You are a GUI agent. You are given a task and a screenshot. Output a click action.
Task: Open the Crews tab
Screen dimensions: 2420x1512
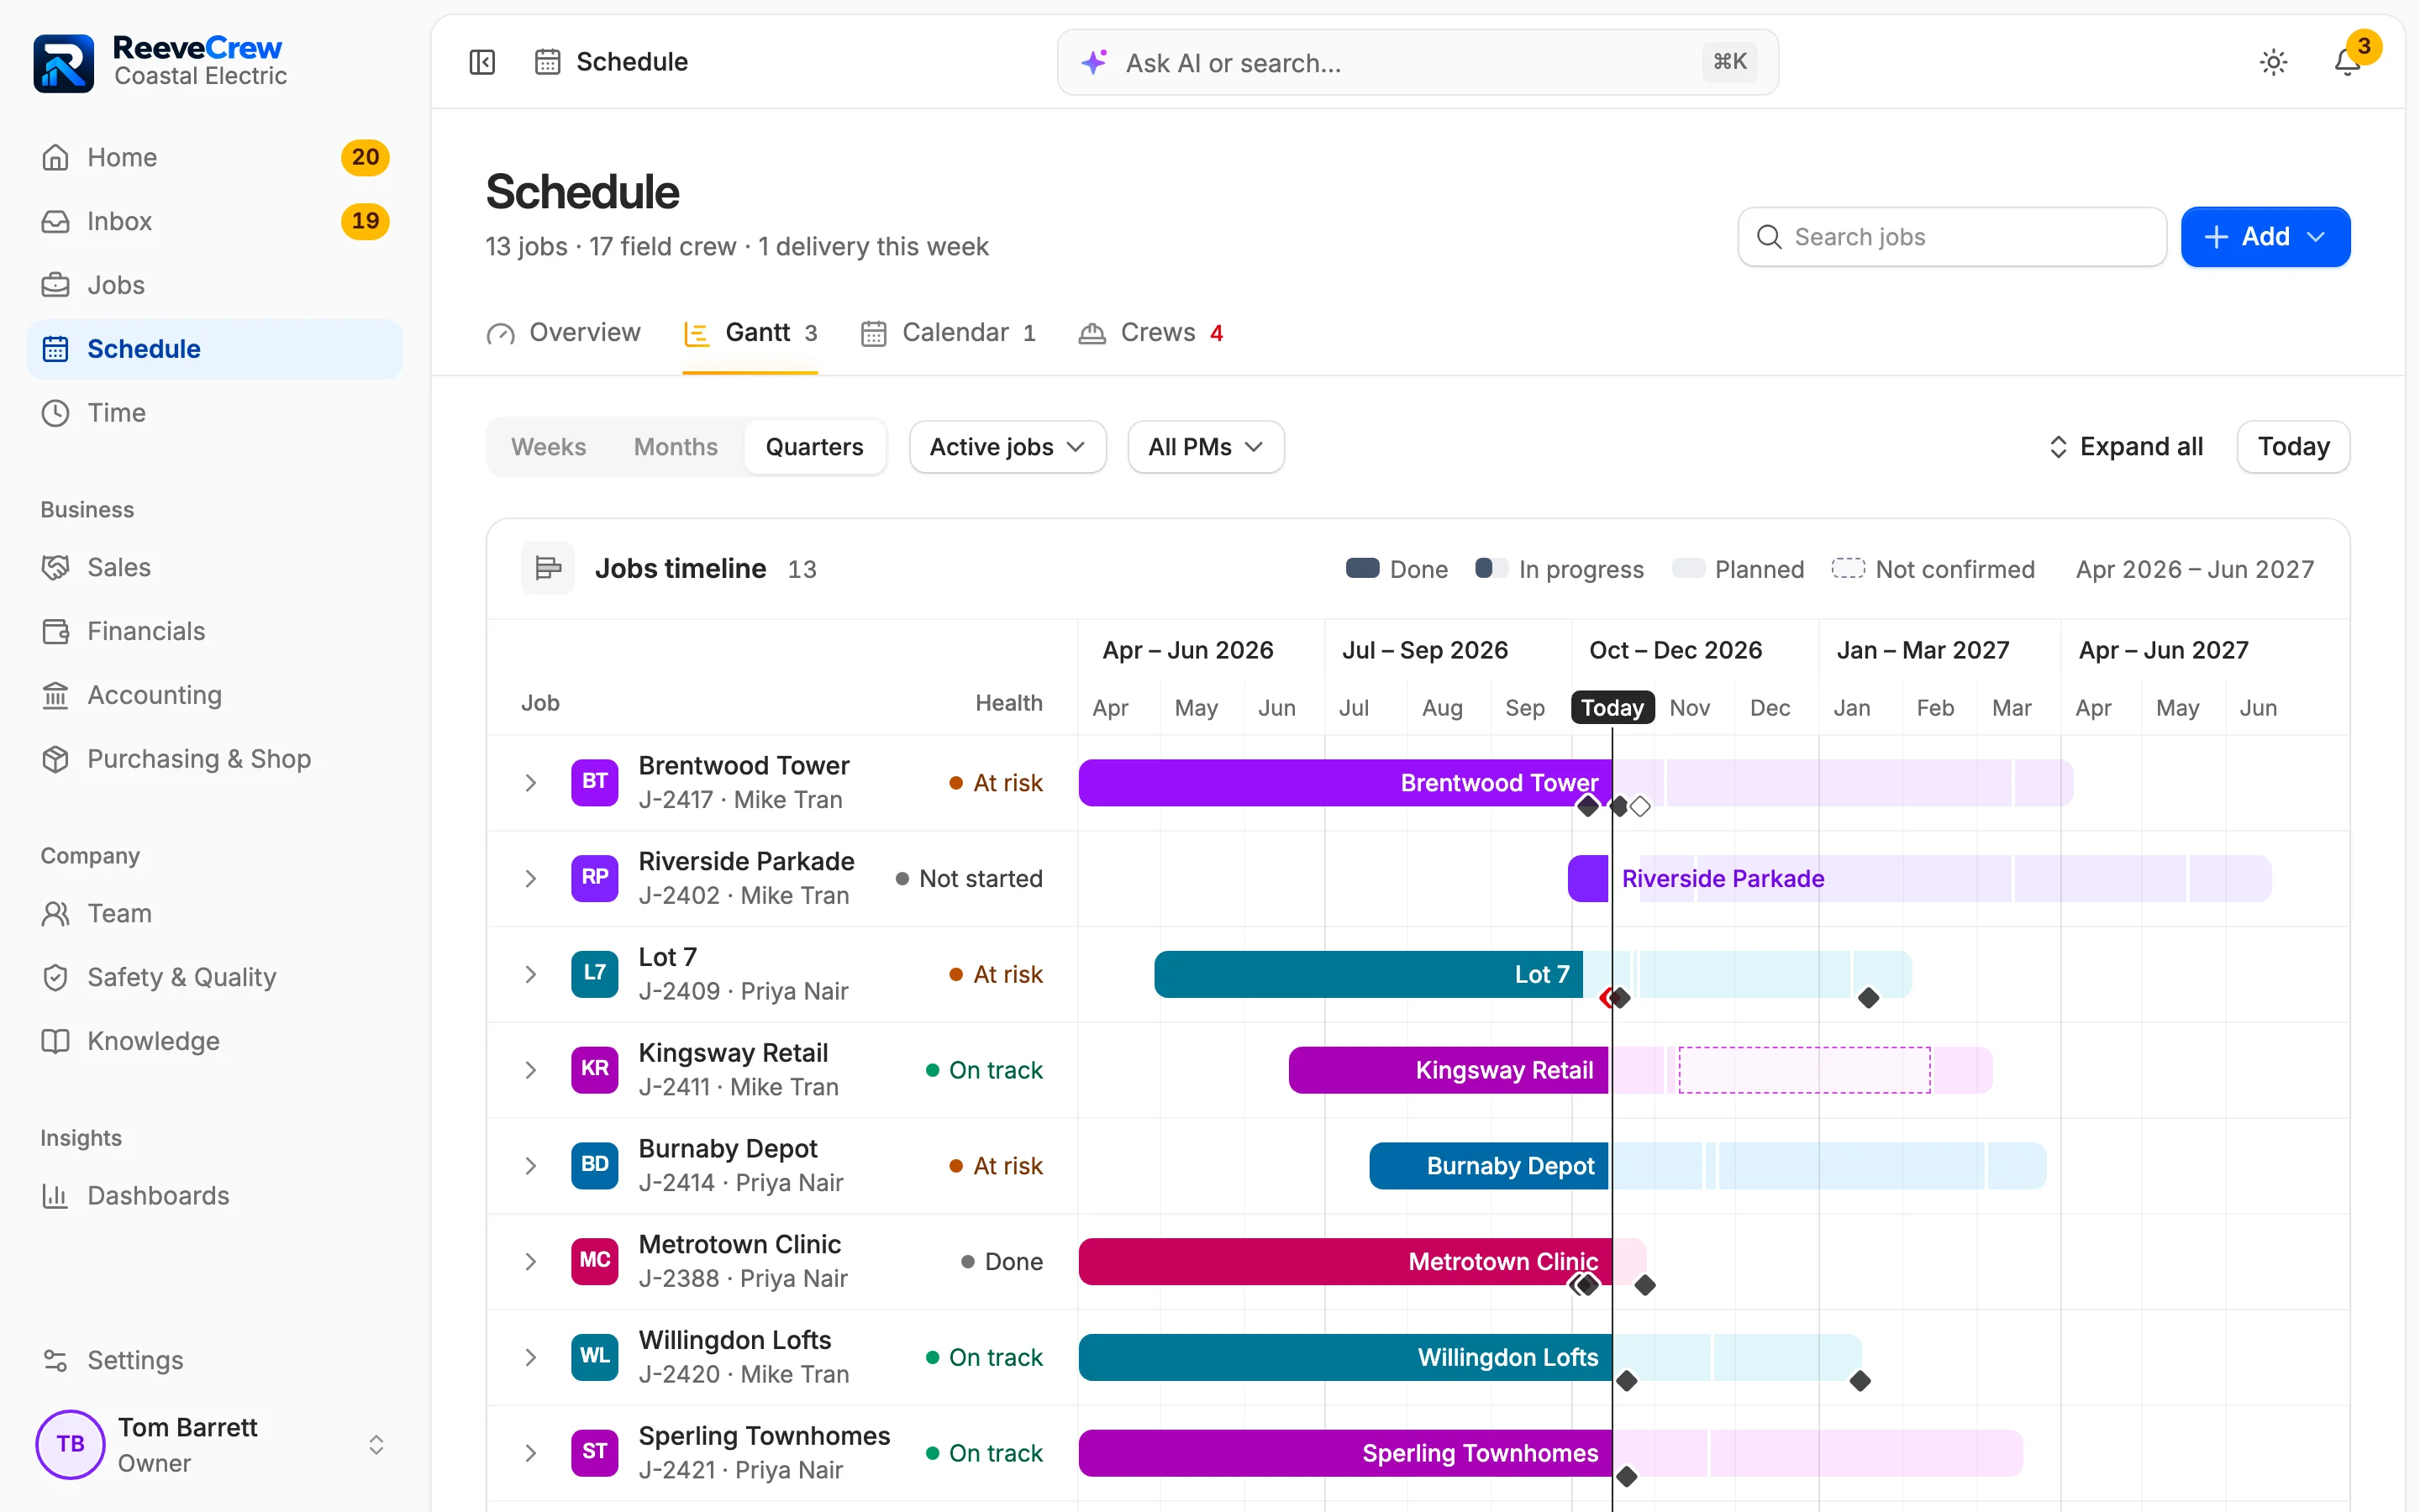tap(1151, 333)
